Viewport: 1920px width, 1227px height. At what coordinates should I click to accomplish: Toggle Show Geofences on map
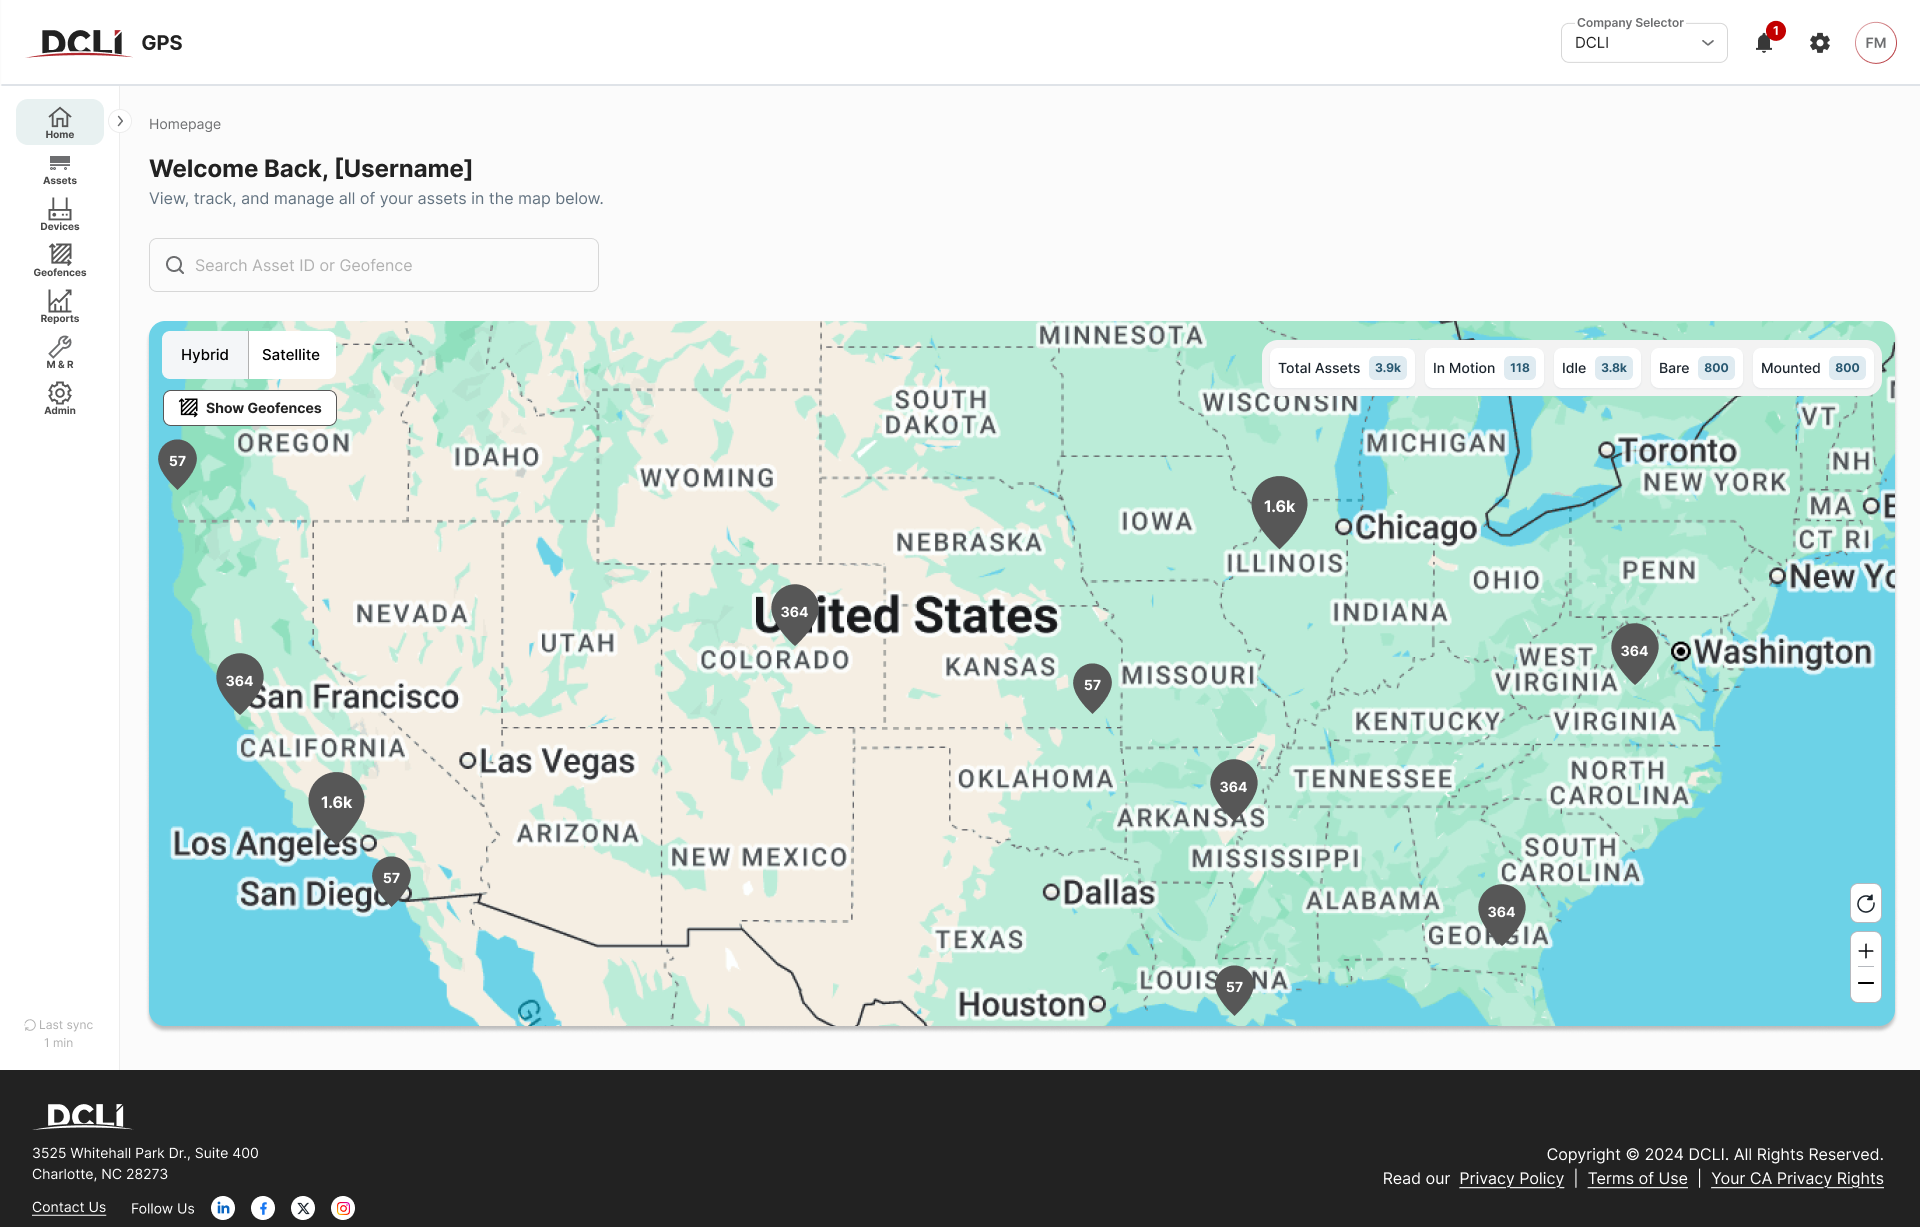point(250,408)
